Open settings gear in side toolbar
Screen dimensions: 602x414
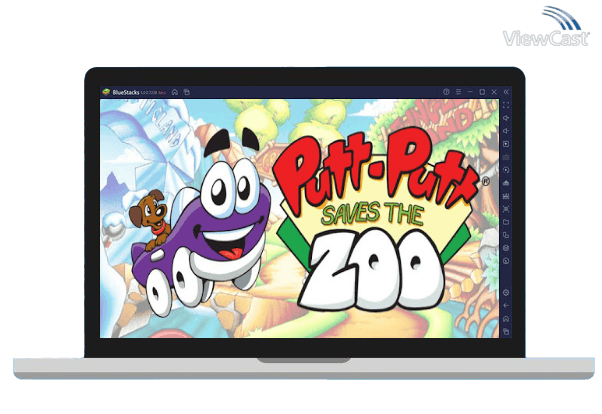[506, 293]
